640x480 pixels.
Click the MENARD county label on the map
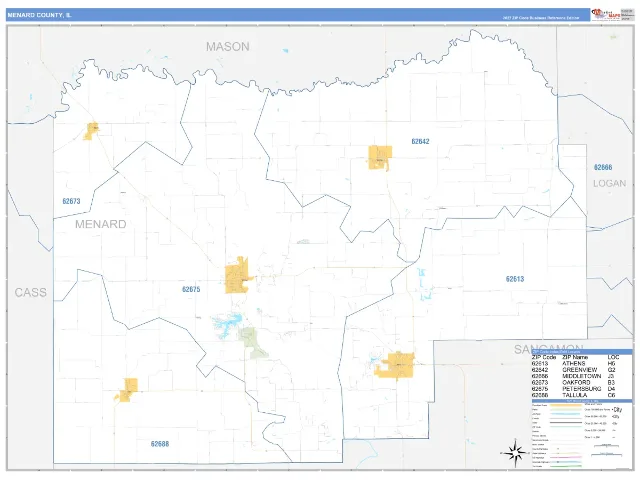(x=100, y=224)
